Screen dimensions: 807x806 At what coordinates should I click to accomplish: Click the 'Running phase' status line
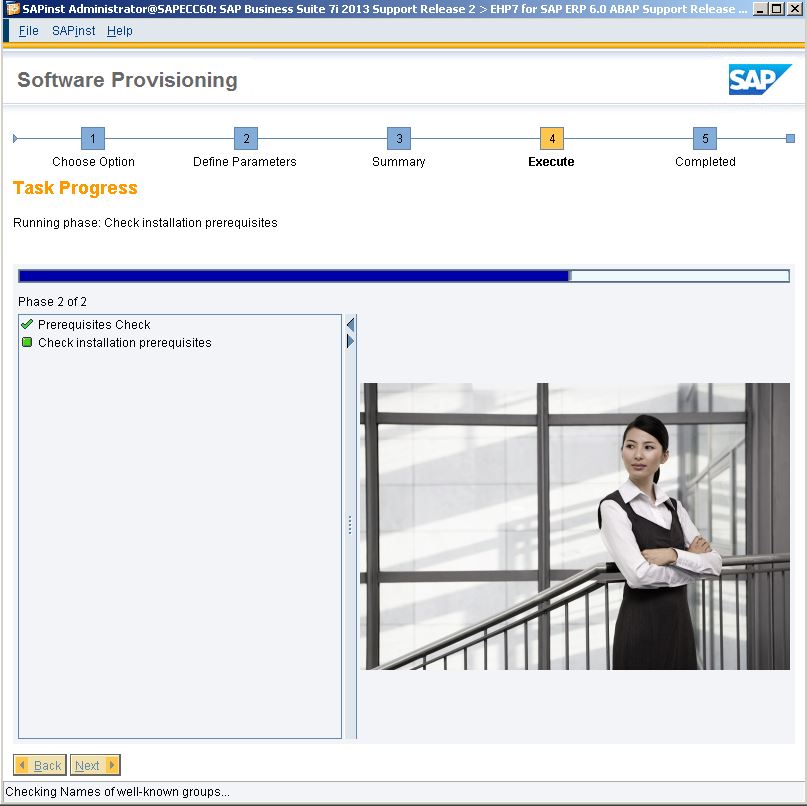tap(145, 223)
